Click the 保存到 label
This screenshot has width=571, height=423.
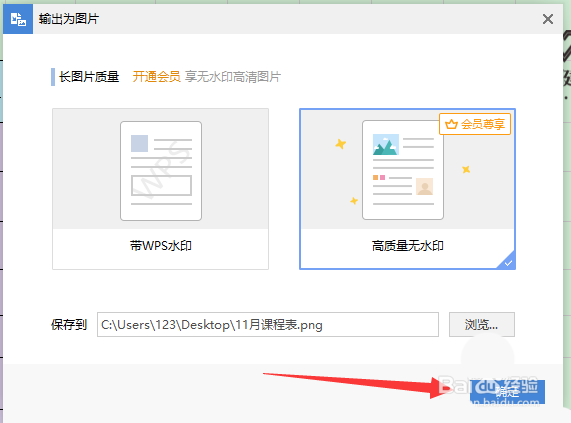coord(69,324)
